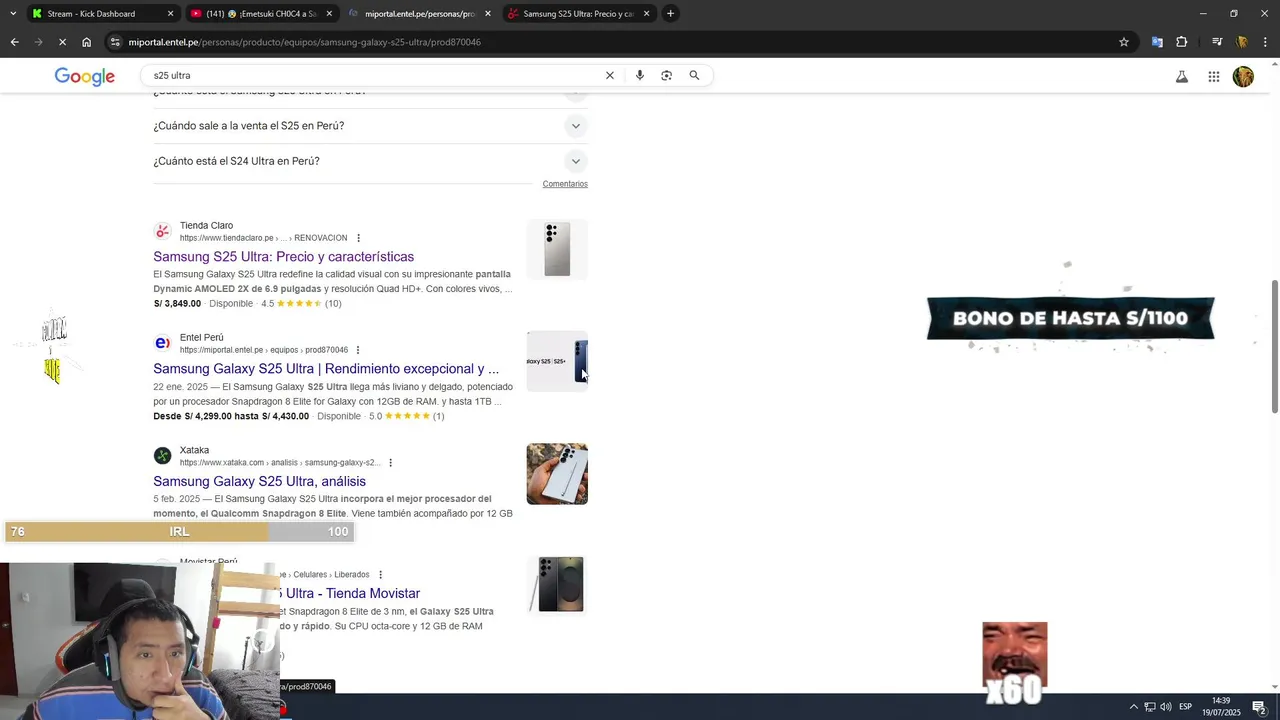Image resolution: width=1280 pixels, height=720 pixels.
Task: Open the tab search dropdown arrow
Action: point(12,14)
